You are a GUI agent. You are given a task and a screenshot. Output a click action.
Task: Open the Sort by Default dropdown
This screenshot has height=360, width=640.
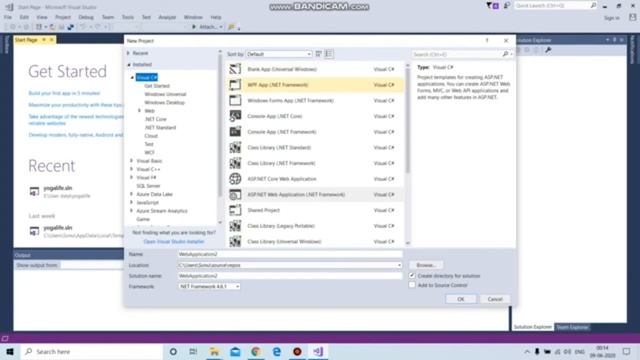tap(279, 54)
